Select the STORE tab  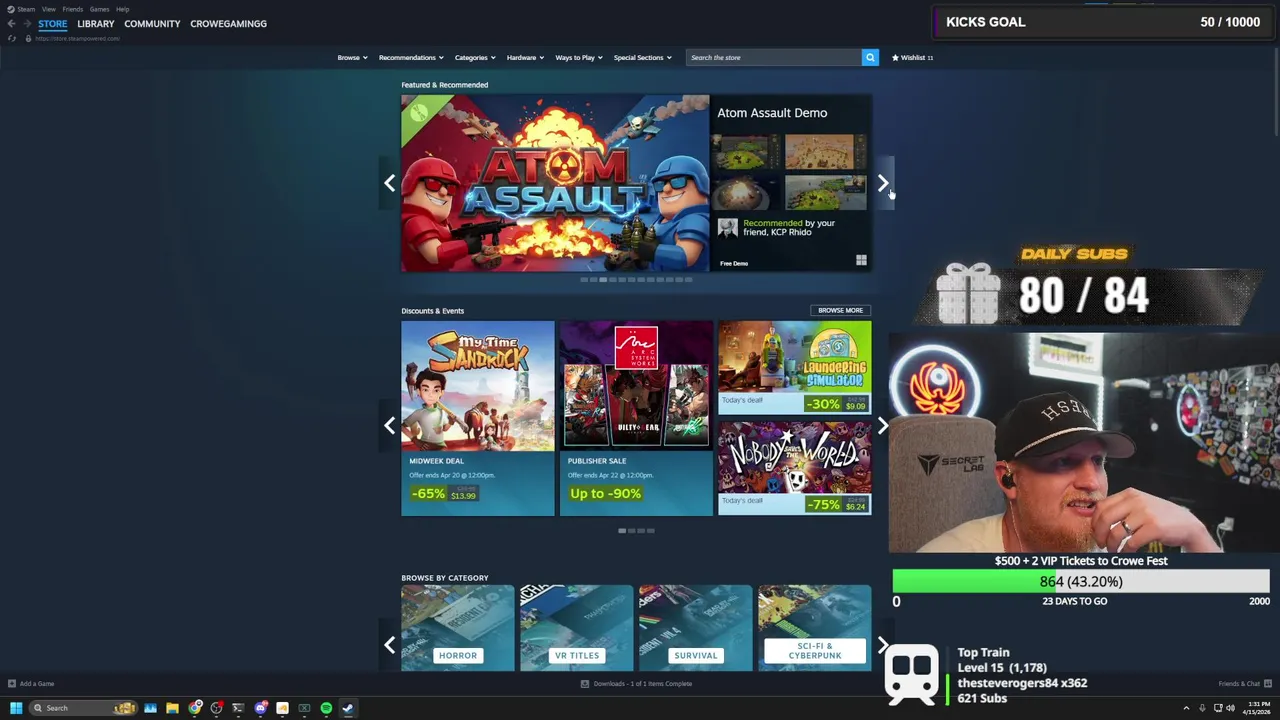pos(53,23)
